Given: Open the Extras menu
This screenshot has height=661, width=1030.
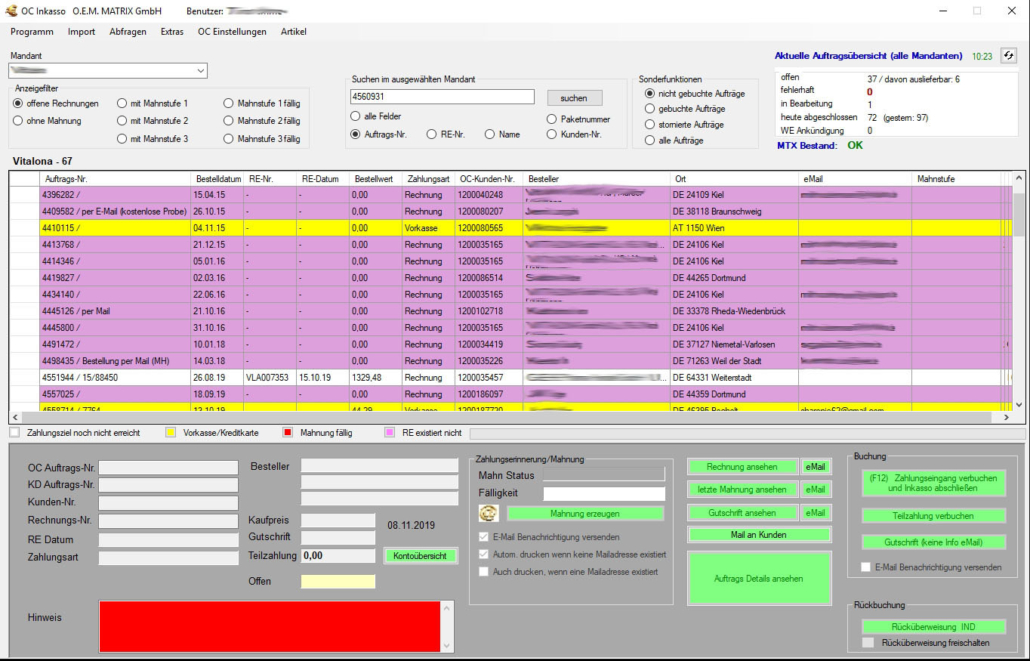Looking at the screenshot, I should click(x=172, y=32).
